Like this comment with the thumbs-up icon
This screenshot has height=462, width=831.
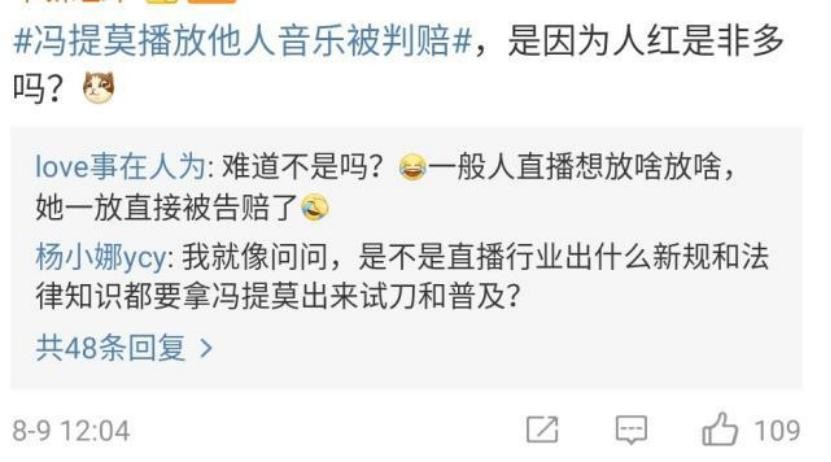(x=720, y=429)
